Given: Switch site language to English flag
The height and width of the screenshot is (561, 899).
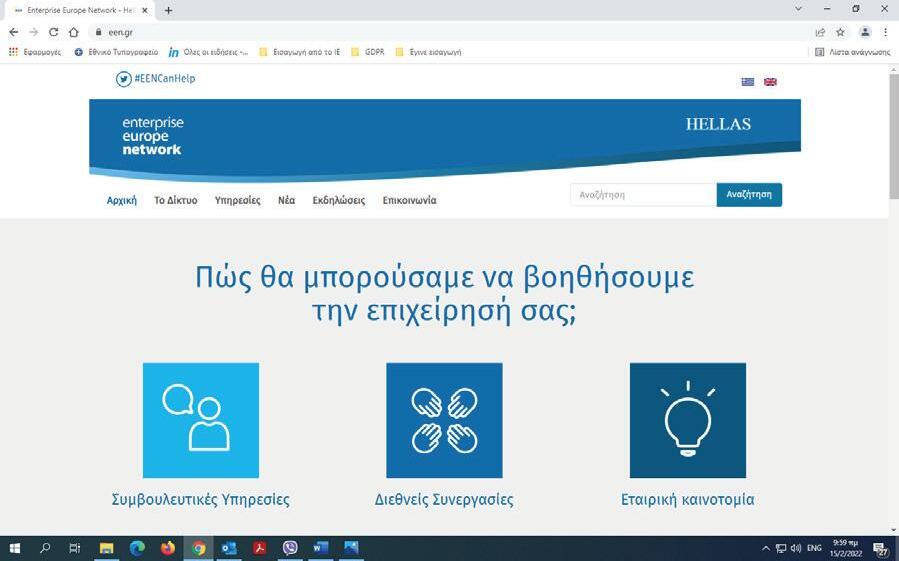Looking at the screenshot, I should click(770, 81).
